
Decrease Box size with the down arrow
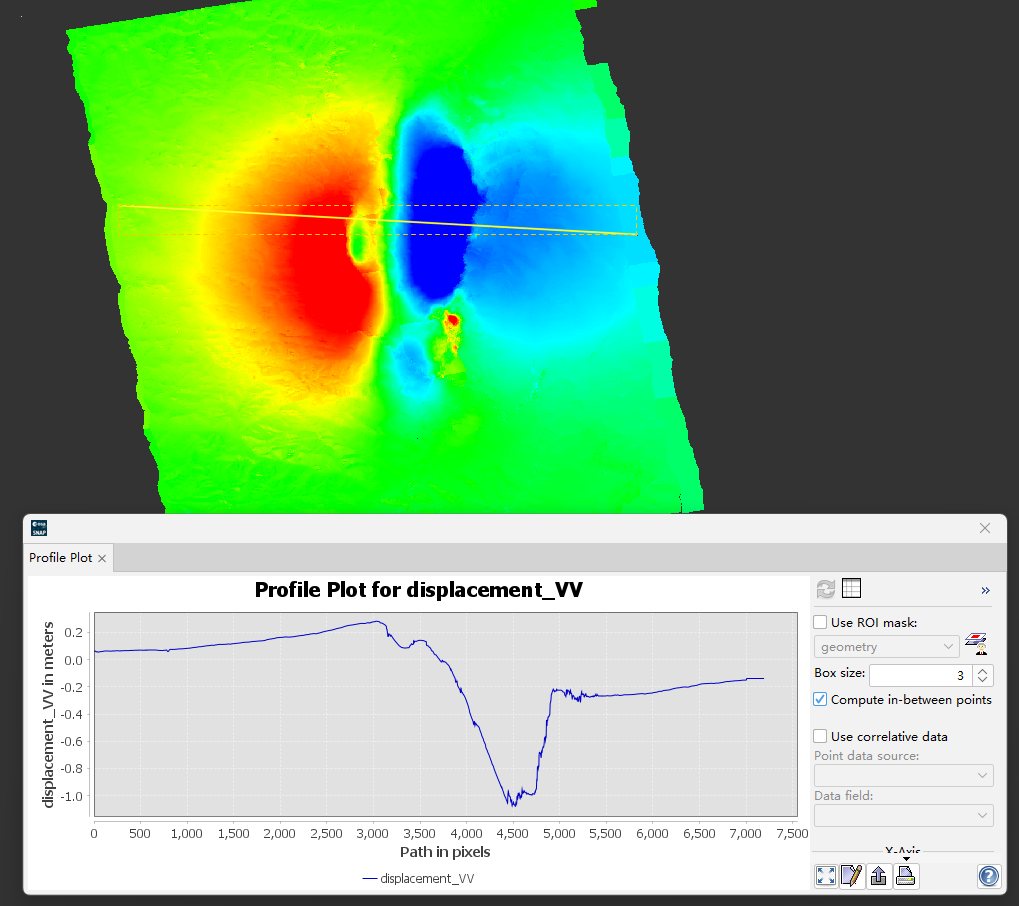point(983,680)
